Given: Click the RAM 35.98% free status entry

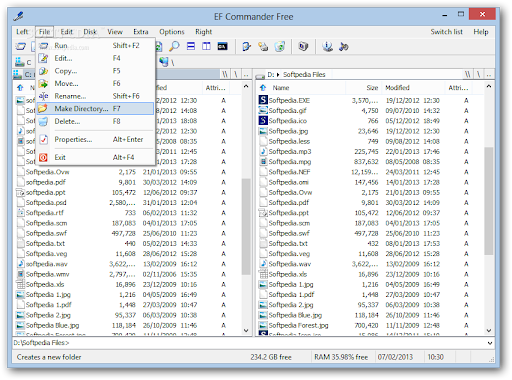Looking at the screenshot, I should [341, 357].
